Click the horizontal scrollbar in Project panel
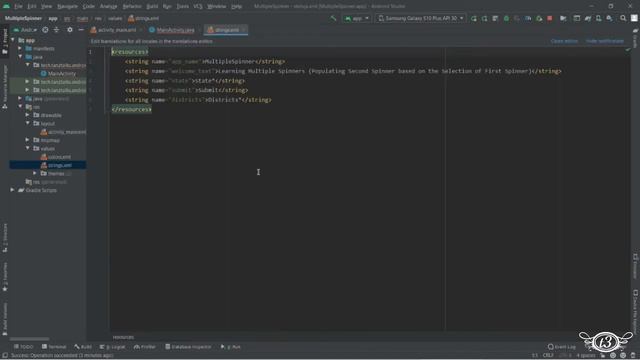The image size is (640, 360). [29, 339]
